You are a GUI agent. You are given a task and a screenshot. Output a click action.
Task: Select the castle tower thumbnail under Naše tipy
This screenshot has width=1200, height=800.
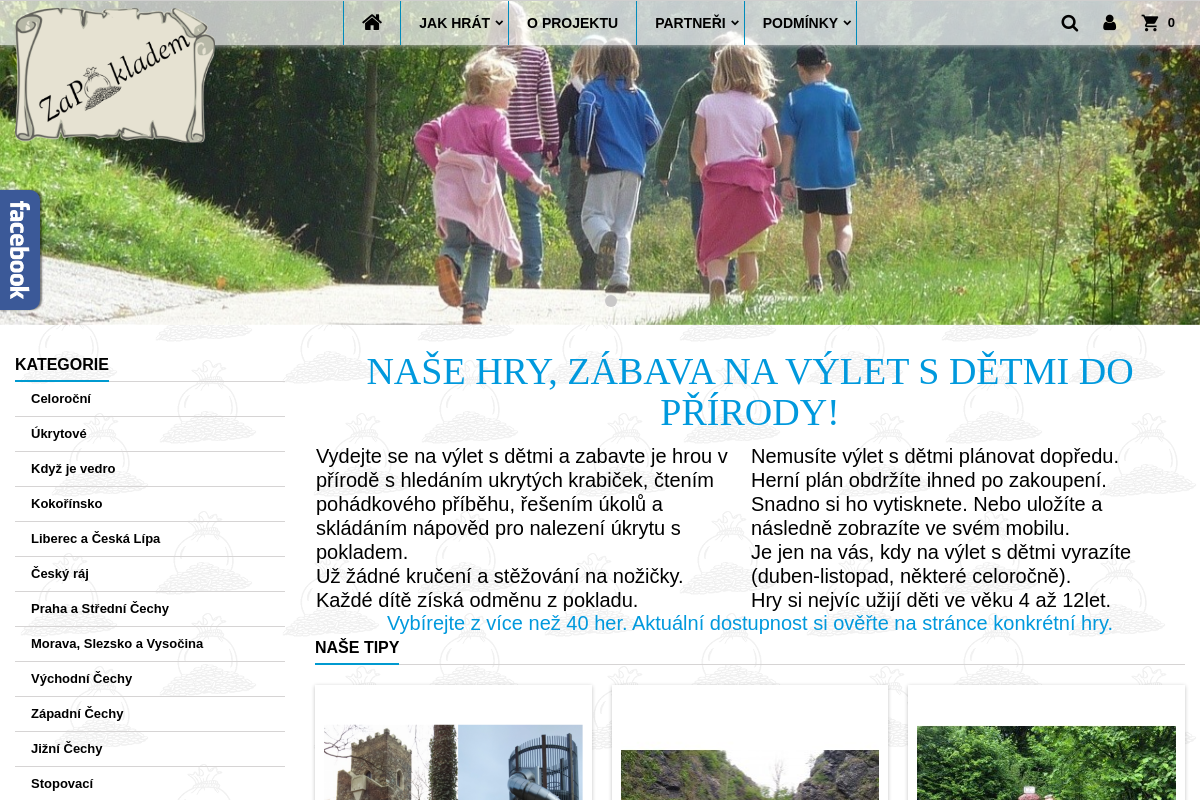pos(453,763)
